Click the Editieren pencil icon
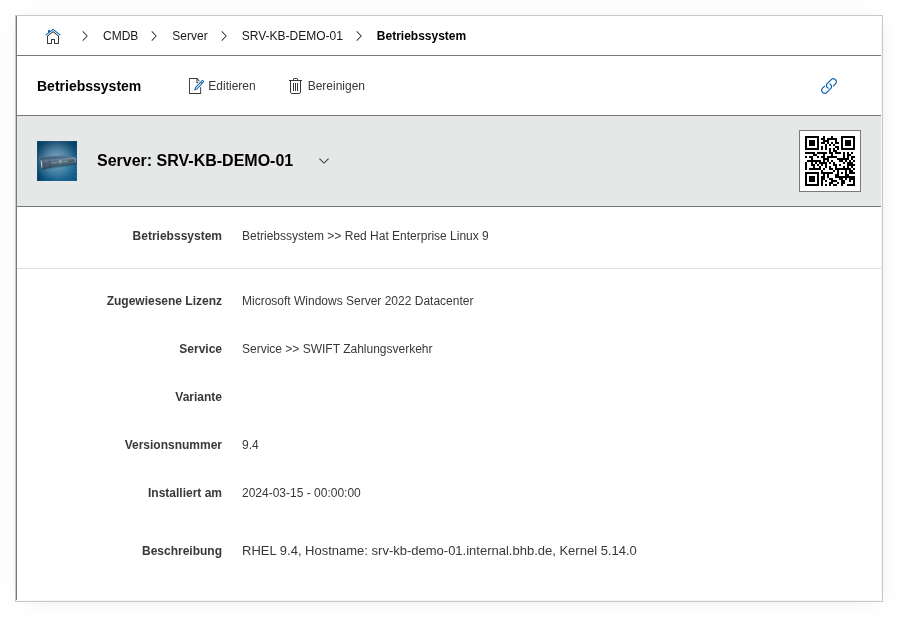 [x=196, y=86]
